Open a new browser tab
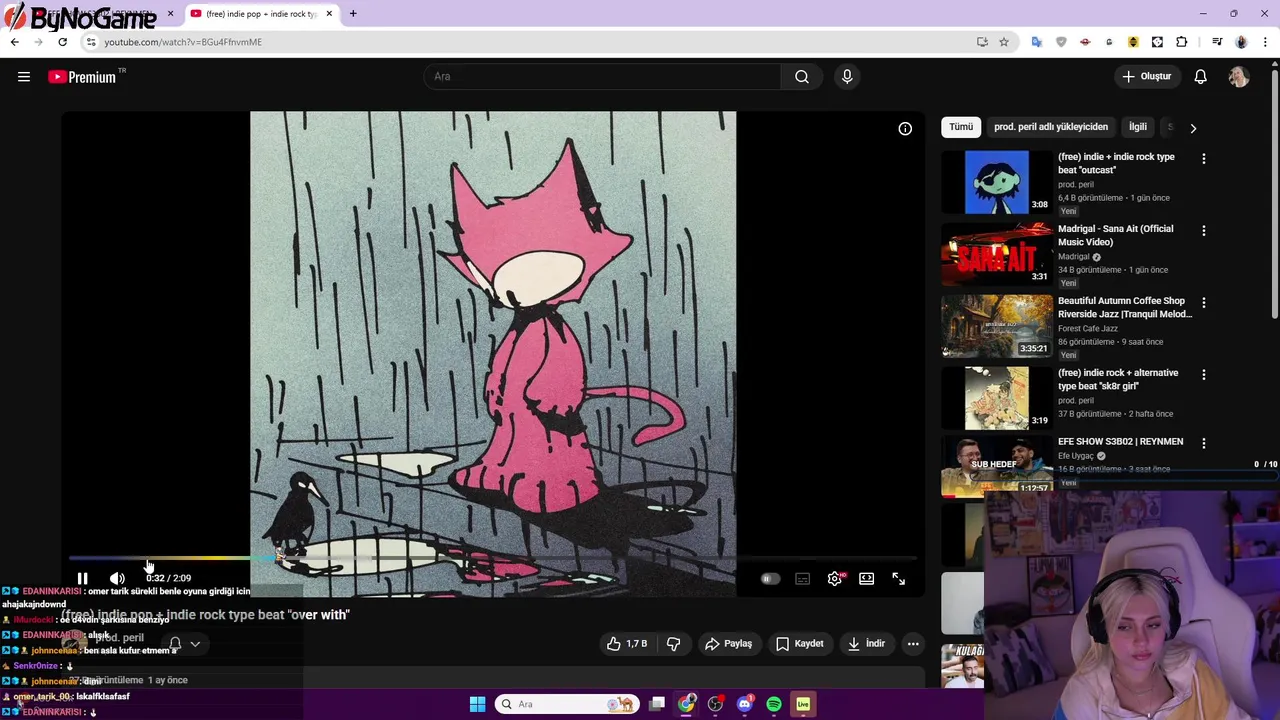The image size is (1280, 720). point(353,14)
